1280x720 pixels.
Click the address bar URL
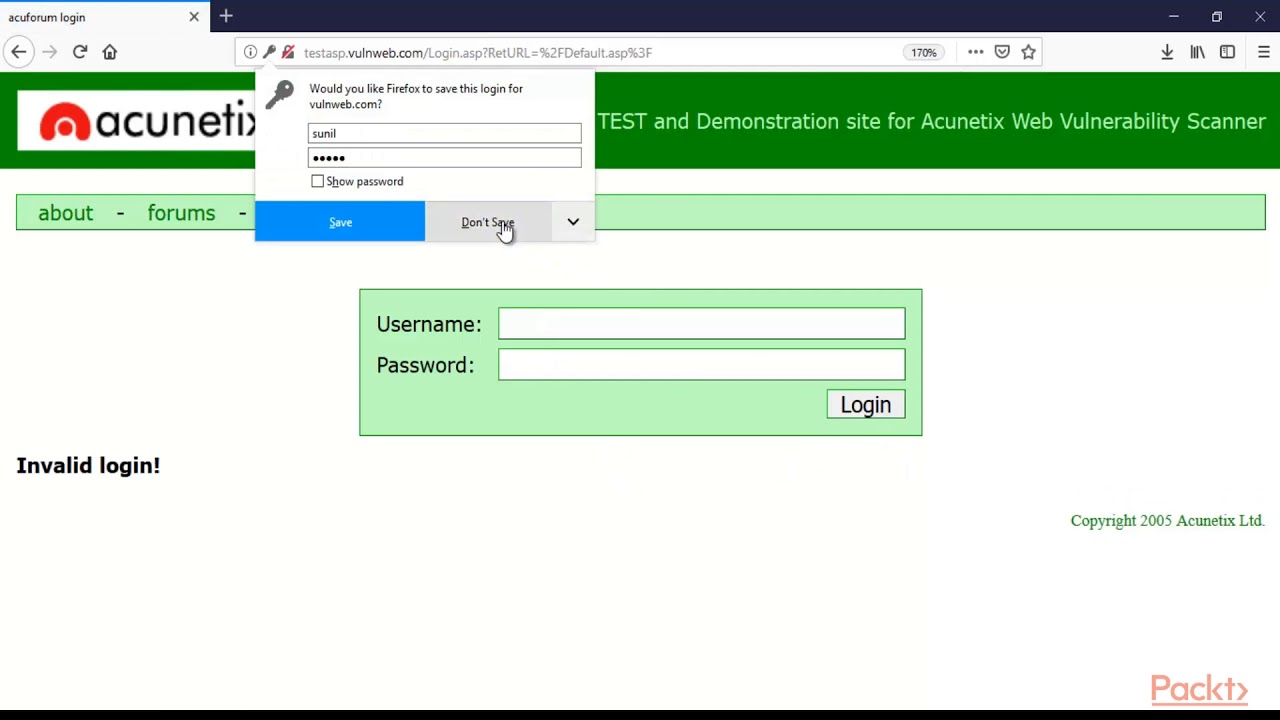(x=478, y=53)
